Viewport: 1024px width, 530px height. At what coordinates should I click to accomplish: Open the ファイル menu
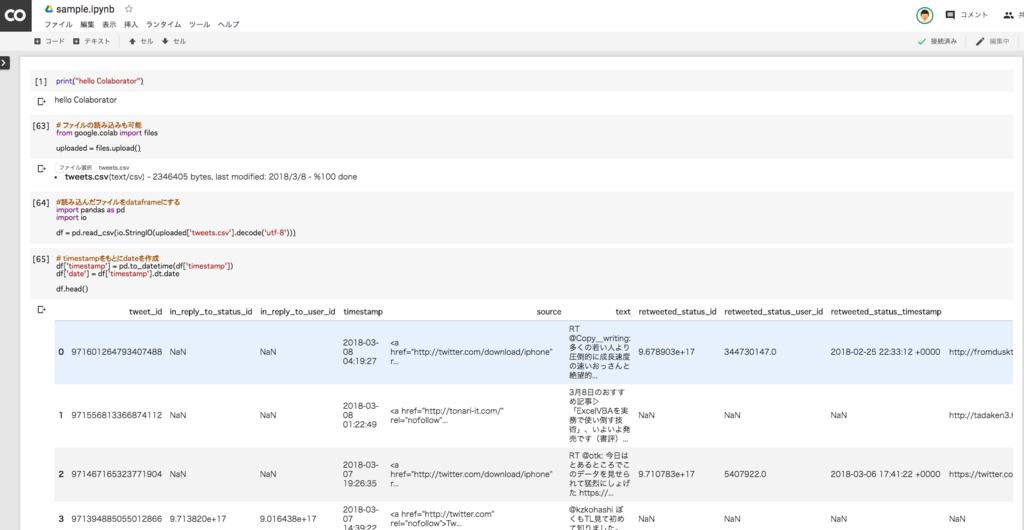point(58,25)
